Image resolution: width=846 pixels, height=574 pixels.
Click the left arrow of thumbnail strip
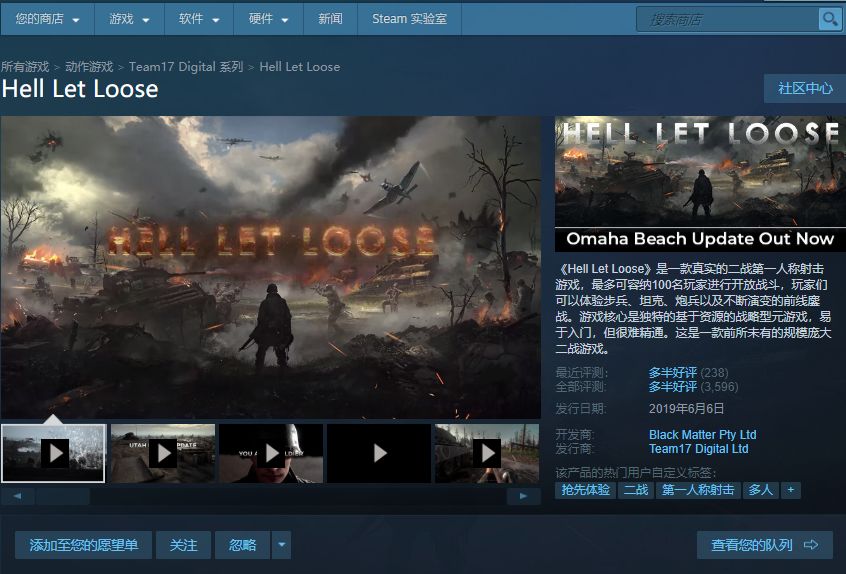17,496
